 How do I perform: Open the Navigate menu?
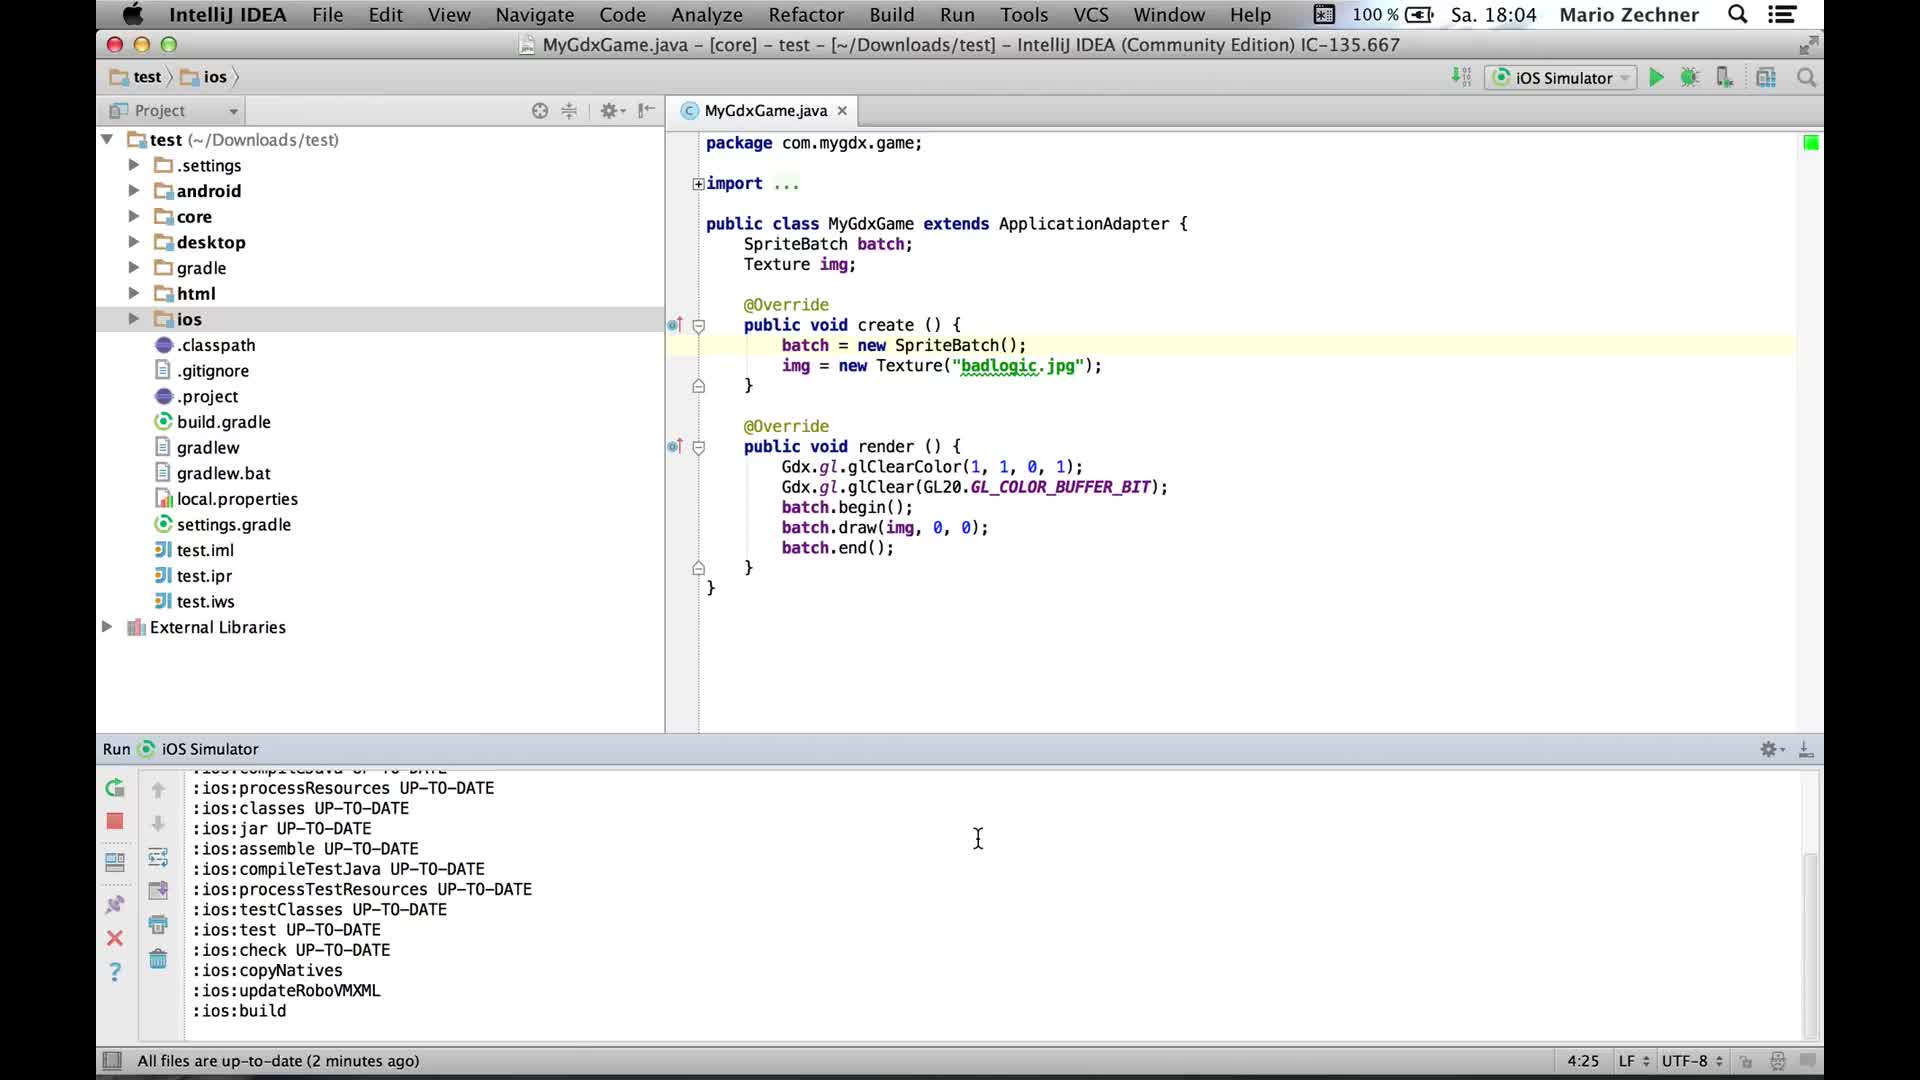click(x=535, y=14)
